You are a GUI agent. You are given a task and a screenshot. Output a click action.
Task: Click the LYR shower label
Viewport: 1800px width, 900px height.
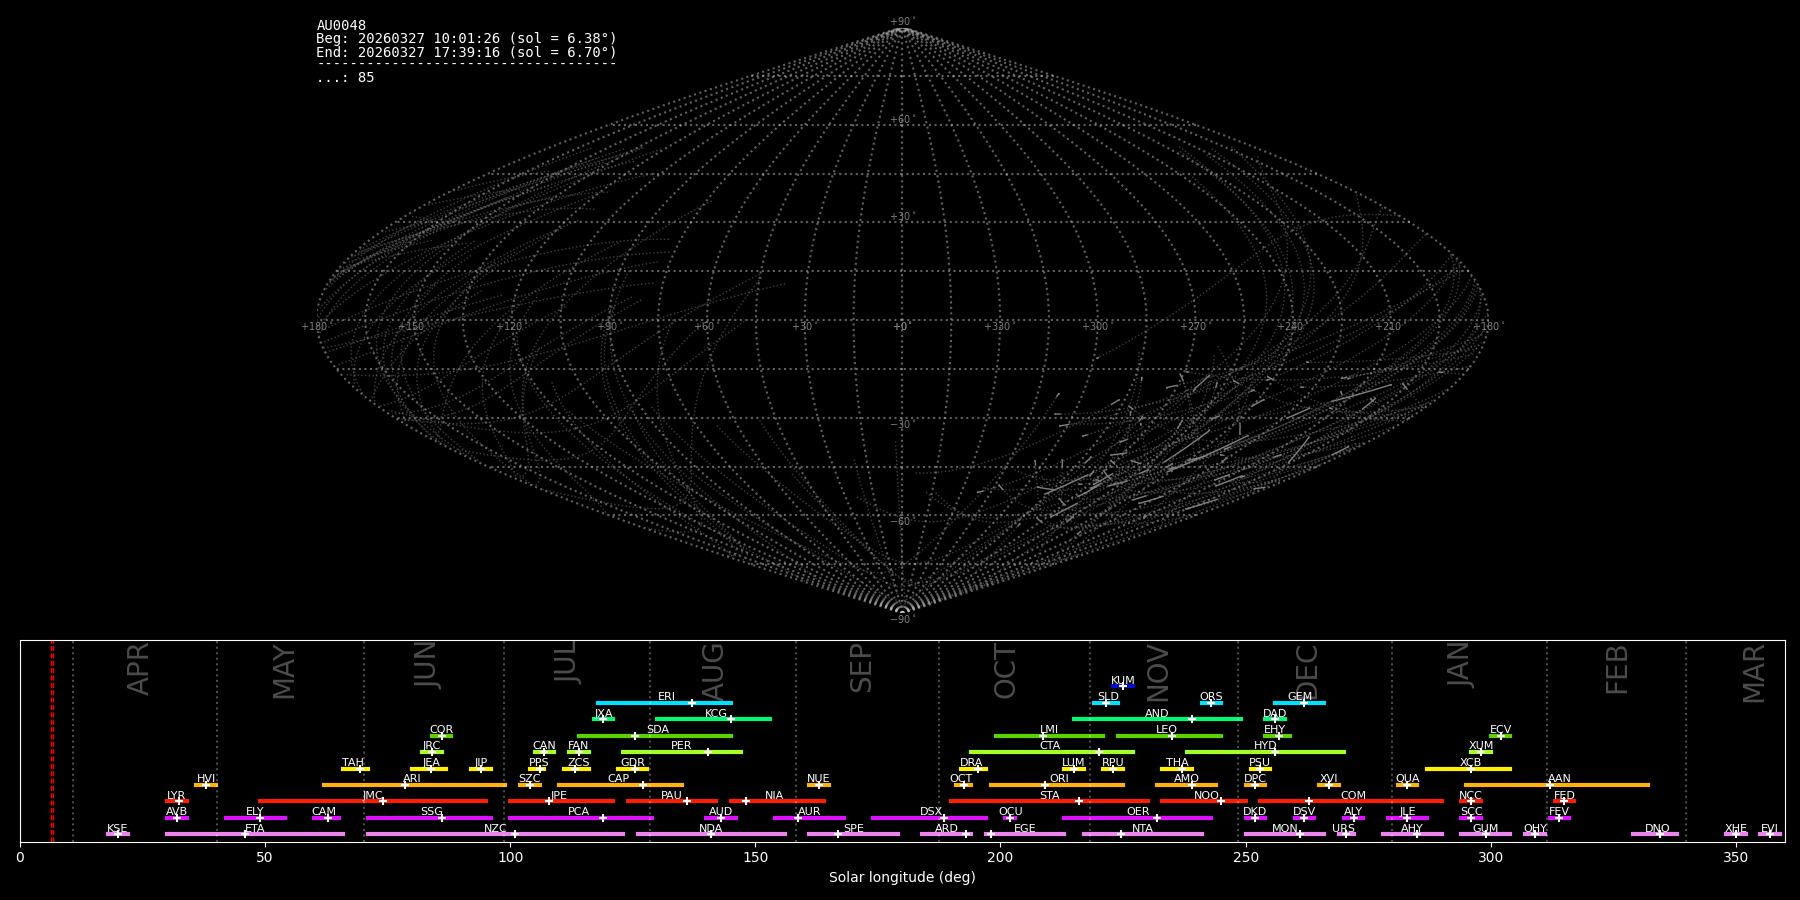(x=176, y=796)
